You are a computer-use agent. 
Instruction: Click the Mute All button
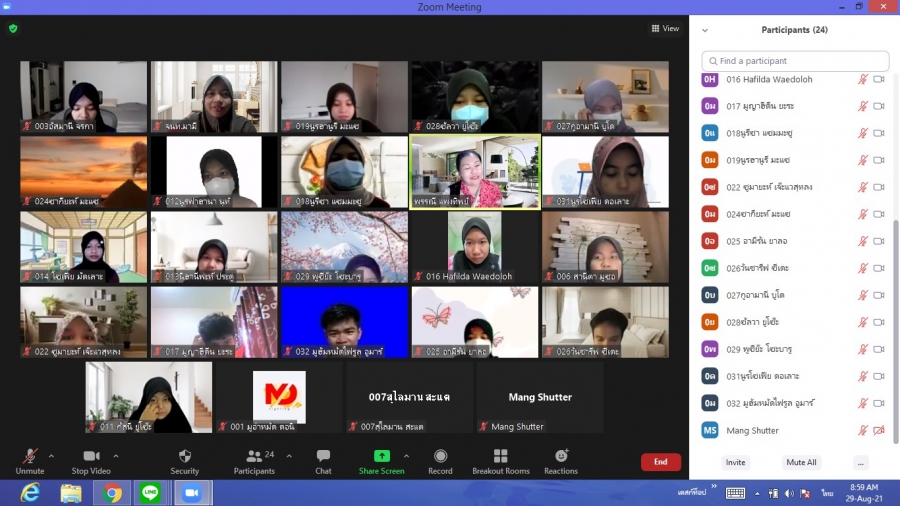(801, 463)
